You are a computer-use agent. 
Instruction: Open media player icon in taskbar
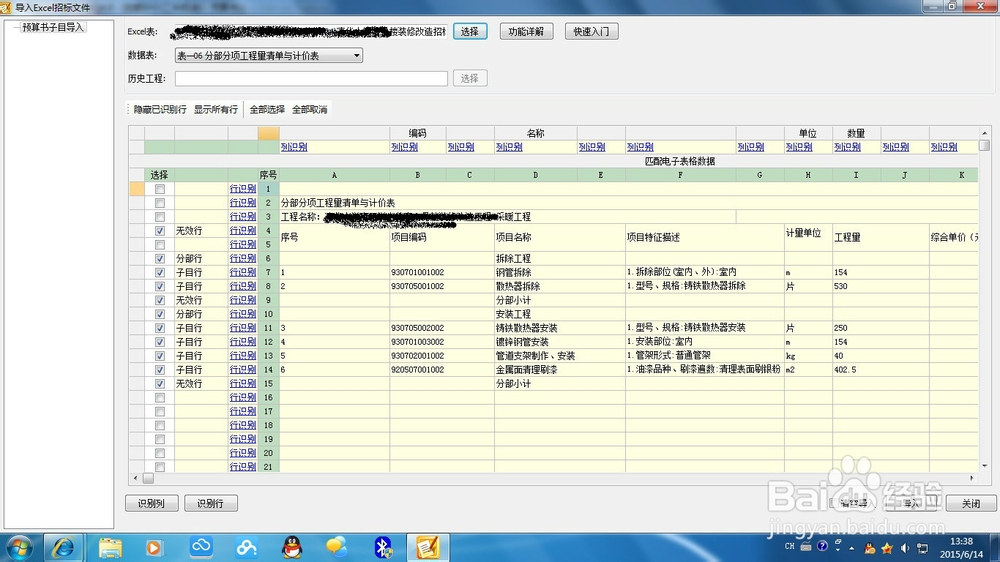coord(153,547)
